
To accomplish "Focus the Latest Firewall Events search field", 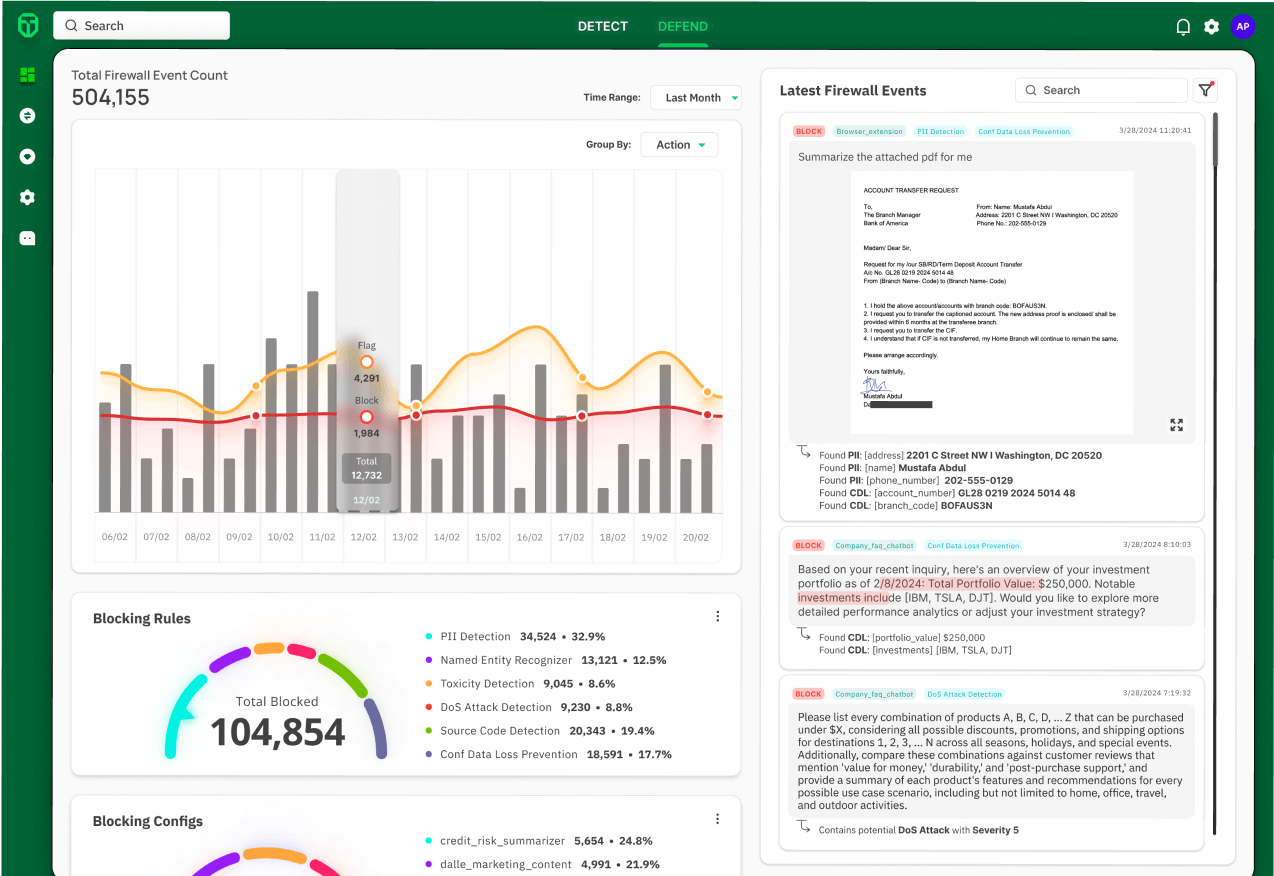I will [x=1101, y=90].
